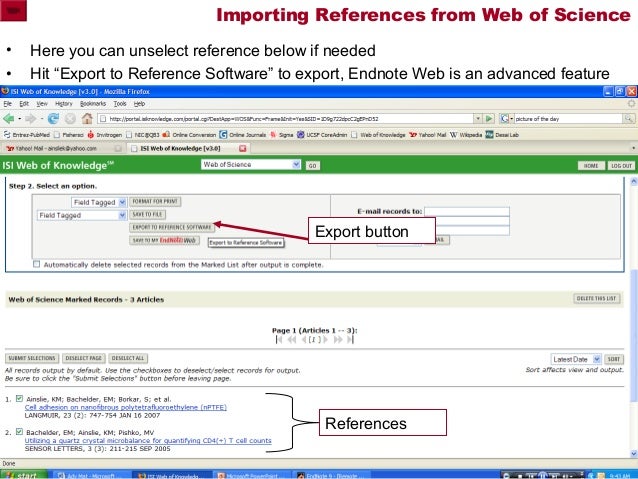Uncheck the Bachelder, EM; Ainslie record checkbox
This screenshot has height=479, width=638.
click(19, 431)
